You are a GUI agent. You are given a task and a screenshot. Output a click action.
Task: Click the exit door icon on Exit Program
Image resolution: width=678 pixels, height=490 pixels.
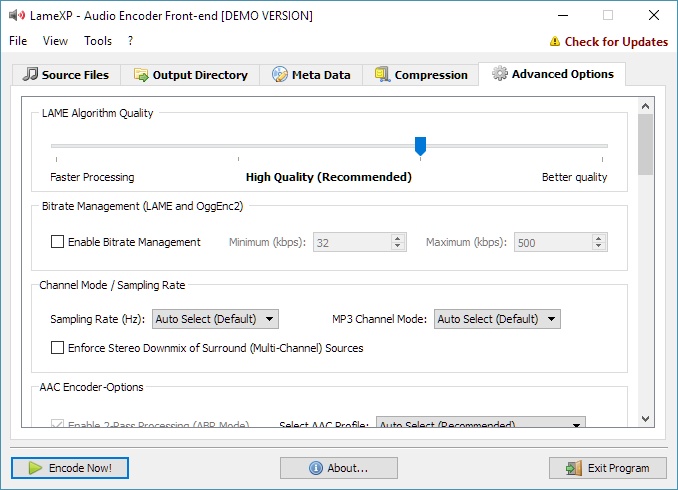[x=574, y=468]
